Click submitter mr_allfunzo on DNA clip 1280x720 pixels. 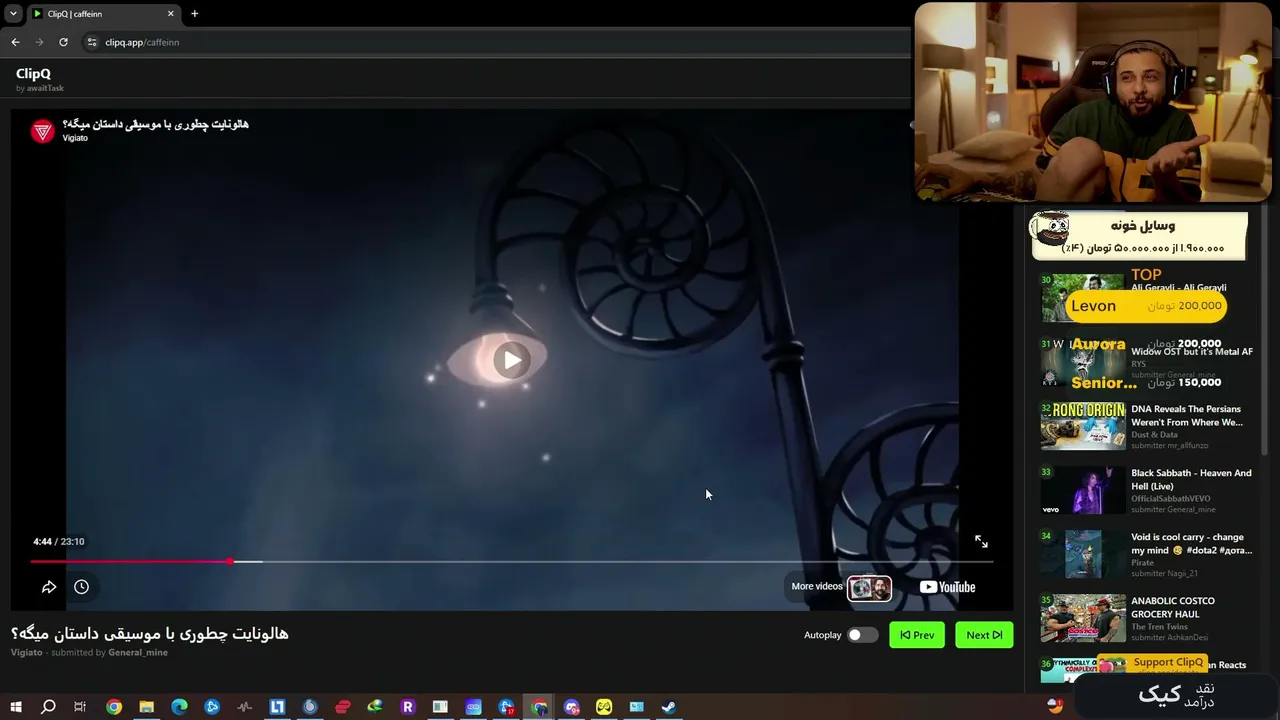1169,446
